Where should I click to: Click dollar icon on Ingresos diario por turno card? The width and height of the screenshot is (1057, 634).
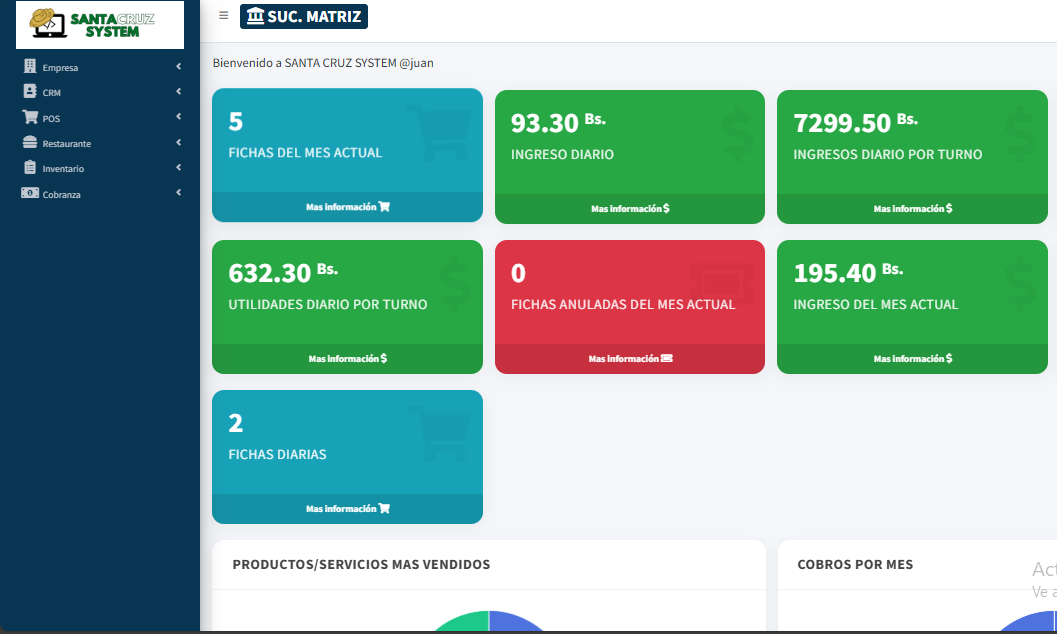pyautogui.click(x=1019, y=134)
